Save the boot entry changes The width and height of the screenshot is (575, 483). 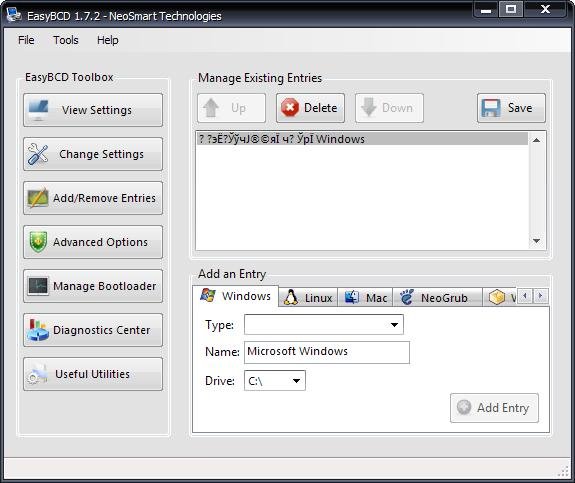click(x=511, y=108)
